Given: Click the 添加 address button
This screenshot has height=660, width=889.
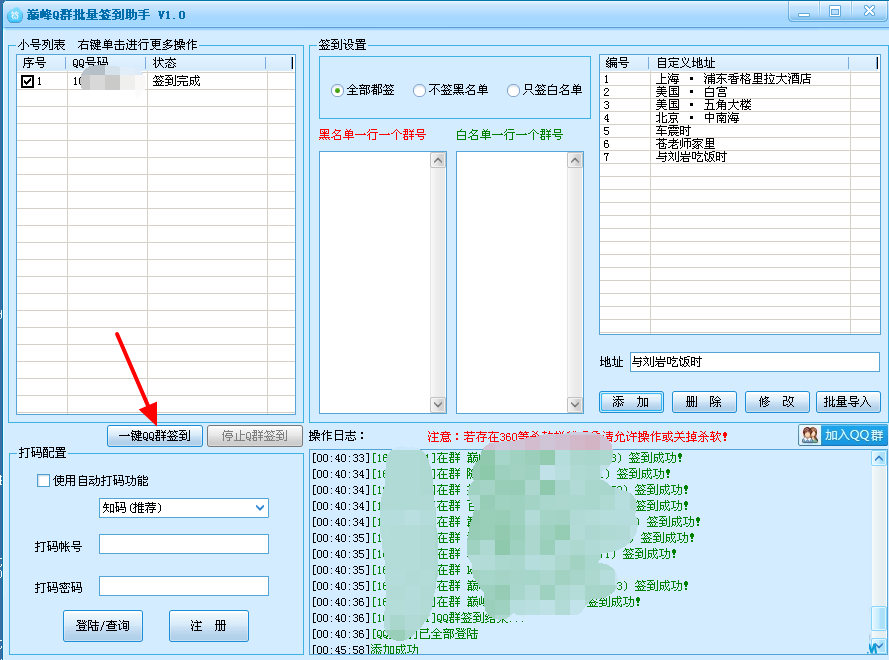Looking at the screenshot, I should (x=631, y=401).
